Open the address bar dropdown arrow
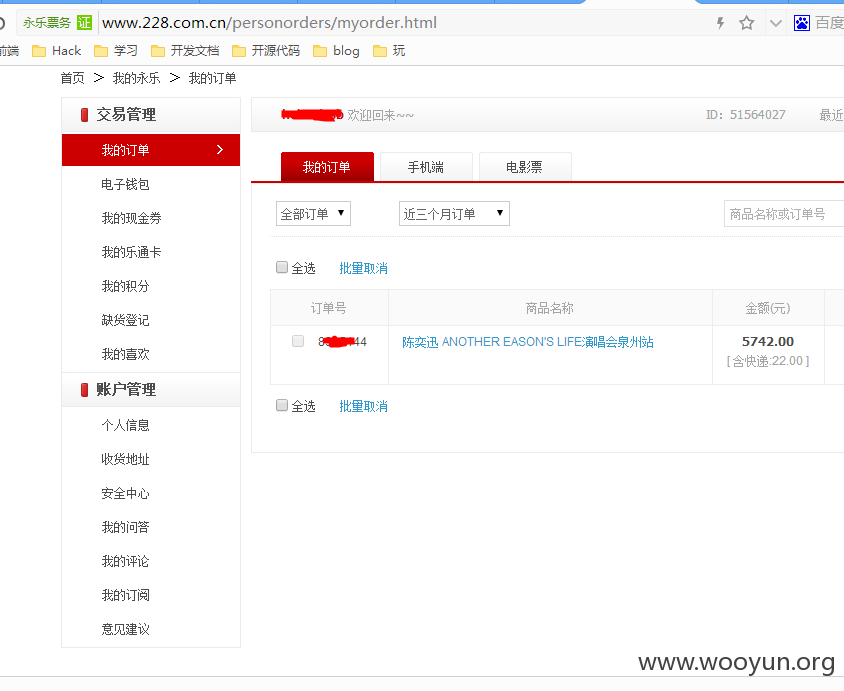This screenshot has height=691, width=844. (x=775, y=23)
